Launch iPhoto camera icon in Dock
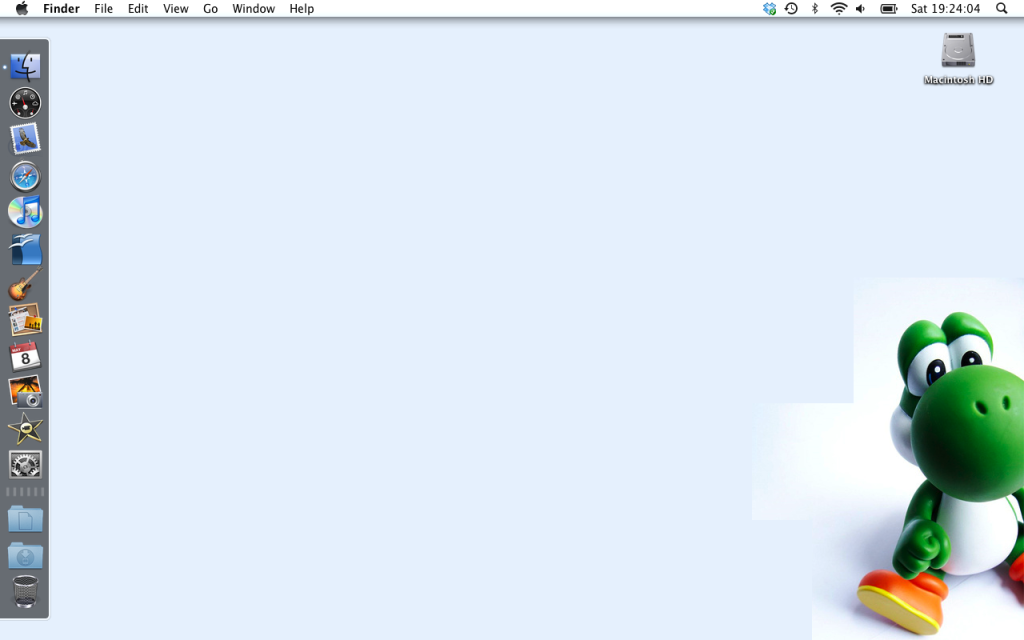1024x640 pixels. coord(25,392)
